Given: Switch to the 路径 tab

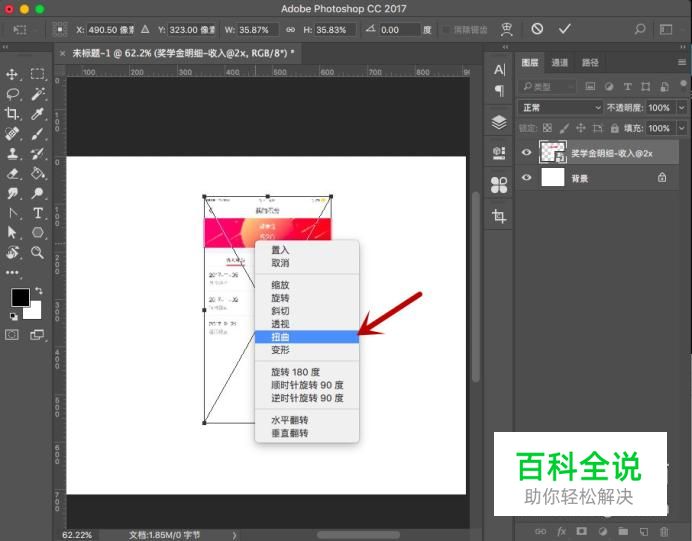Looking at the screenshot, I should 590,62.
